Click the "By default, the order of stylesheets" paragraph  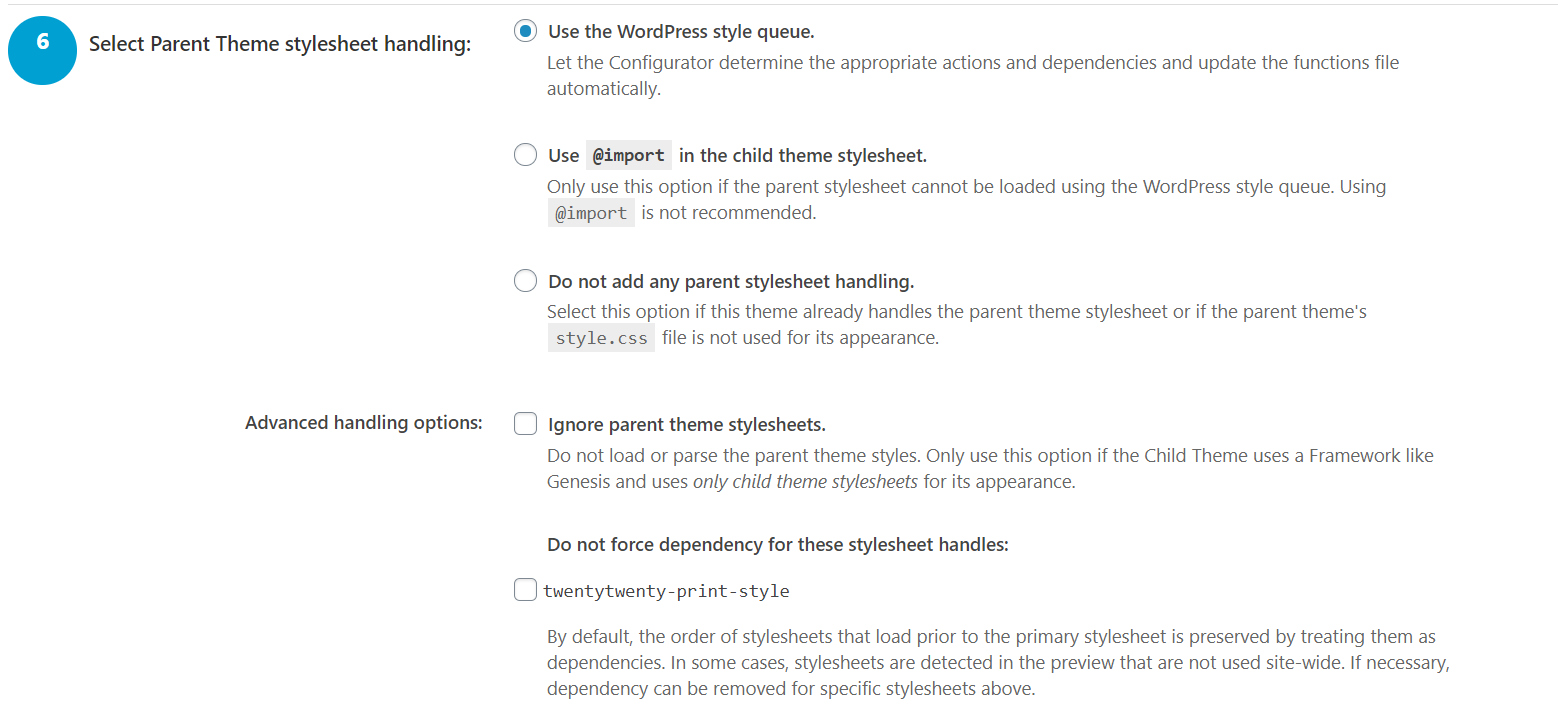point(990,662)
